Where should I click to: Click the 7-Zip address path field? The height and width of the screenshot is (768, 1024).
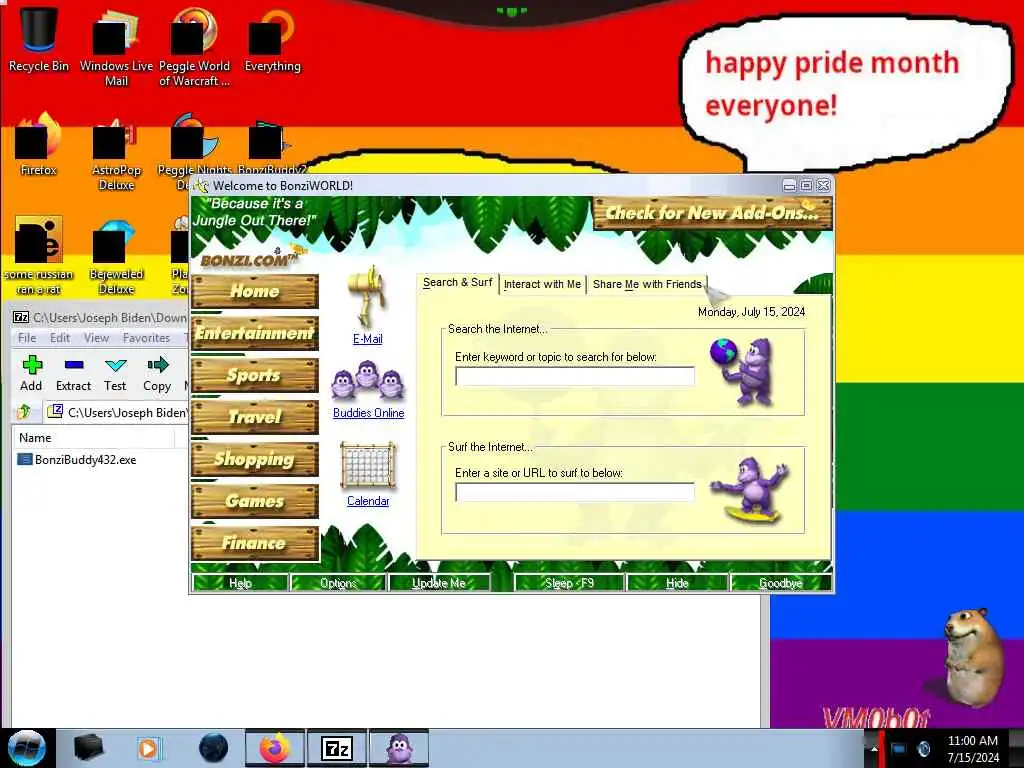(116, 412)
